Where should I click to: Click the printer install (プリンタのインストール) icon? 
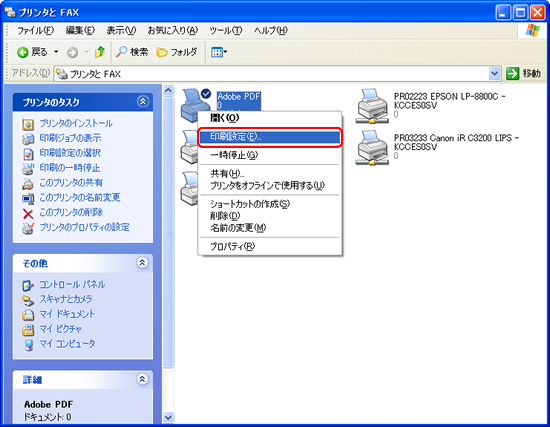[x=28, y=124]
